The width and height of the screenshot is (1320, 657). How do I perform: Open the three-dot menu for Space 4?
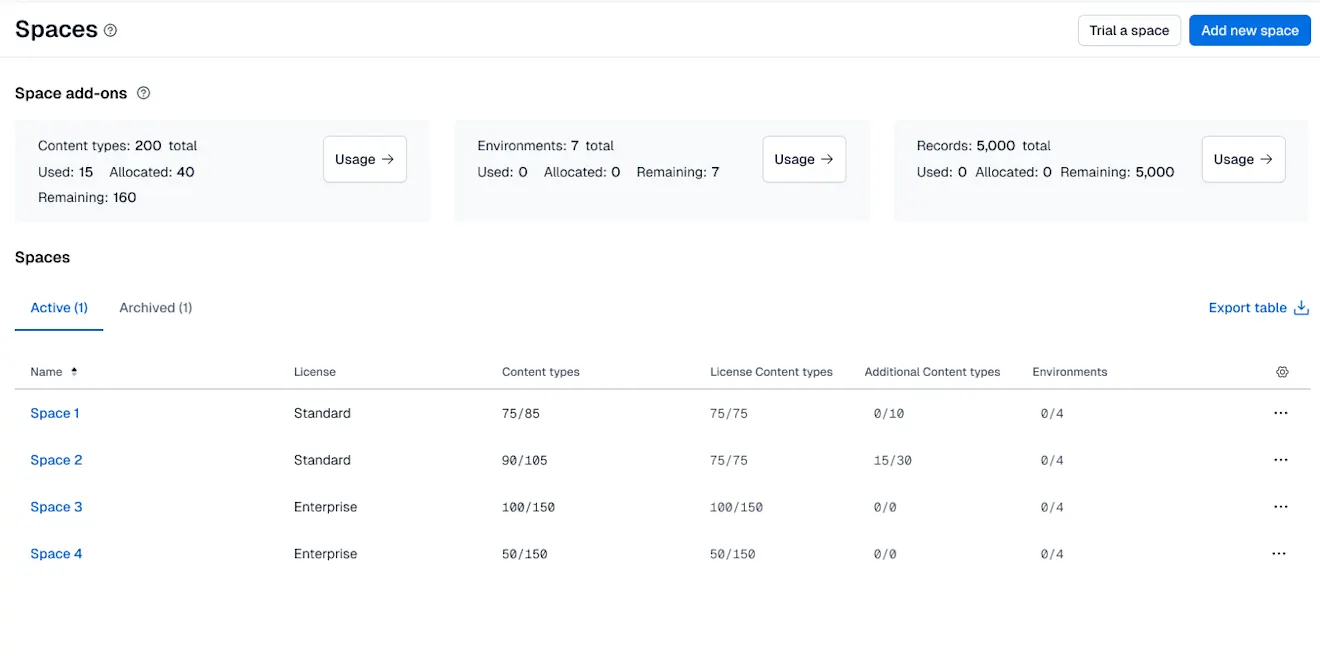1279,554
